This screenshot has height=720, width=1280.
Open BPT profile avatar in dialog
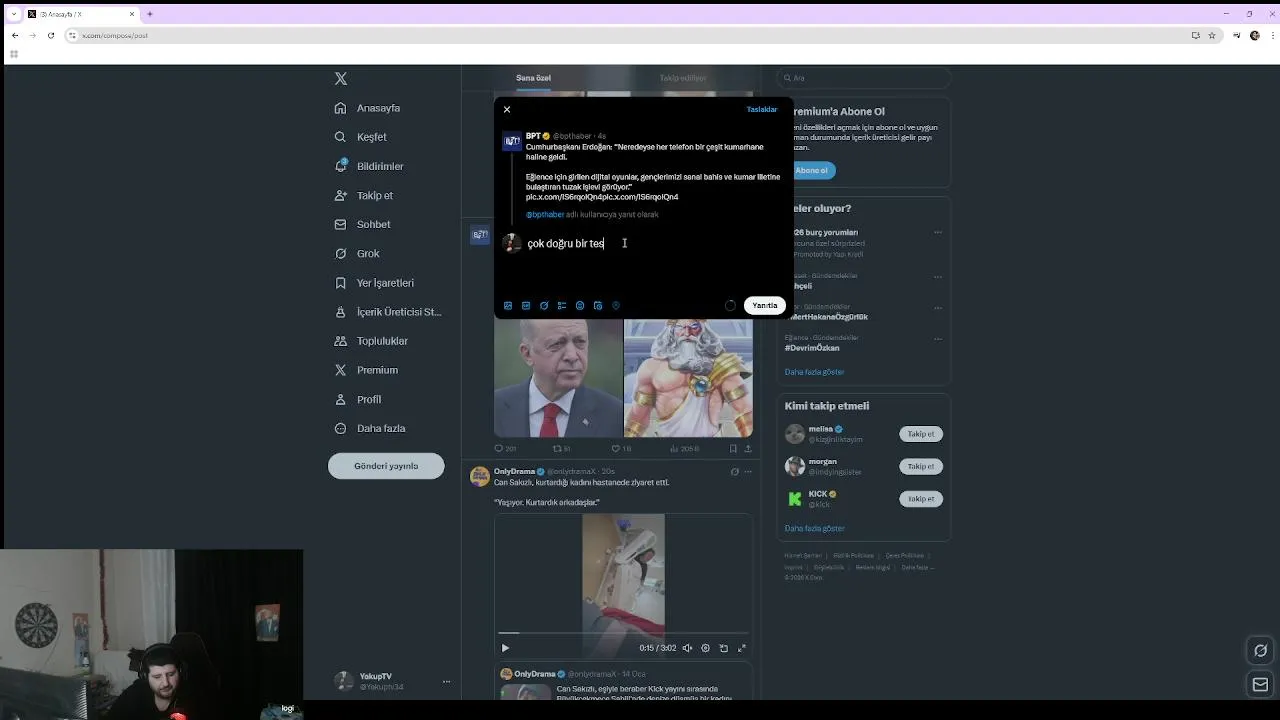pyautogui.click(x=512, y=141)
